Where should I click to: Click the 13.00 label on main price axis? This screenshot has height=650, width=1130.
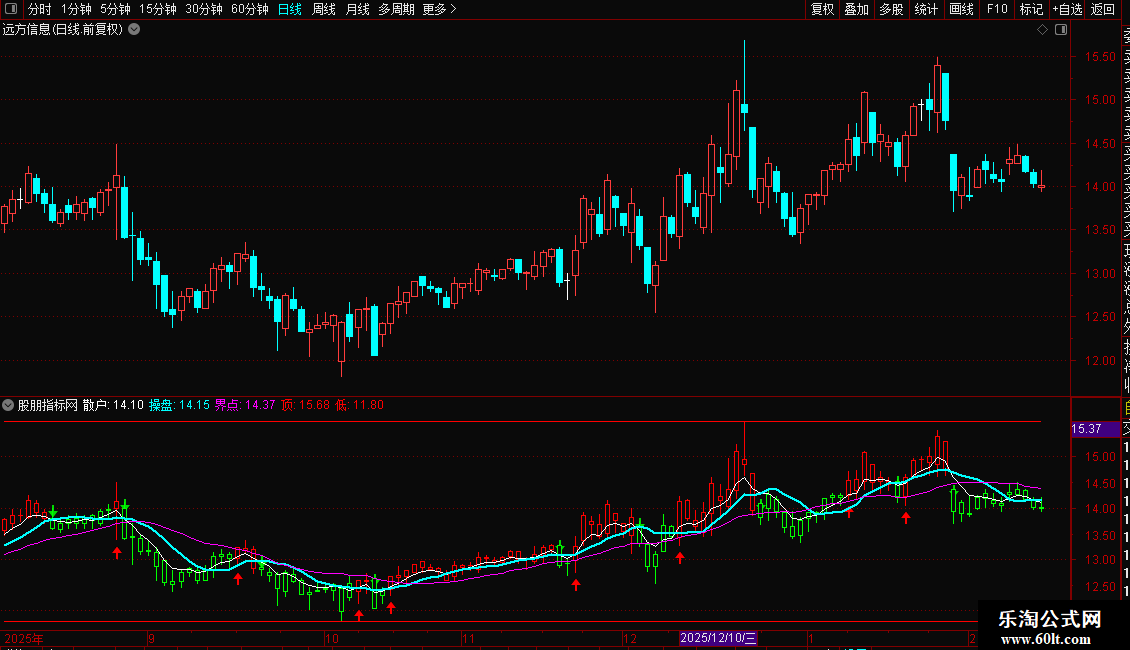point(1100,274)
